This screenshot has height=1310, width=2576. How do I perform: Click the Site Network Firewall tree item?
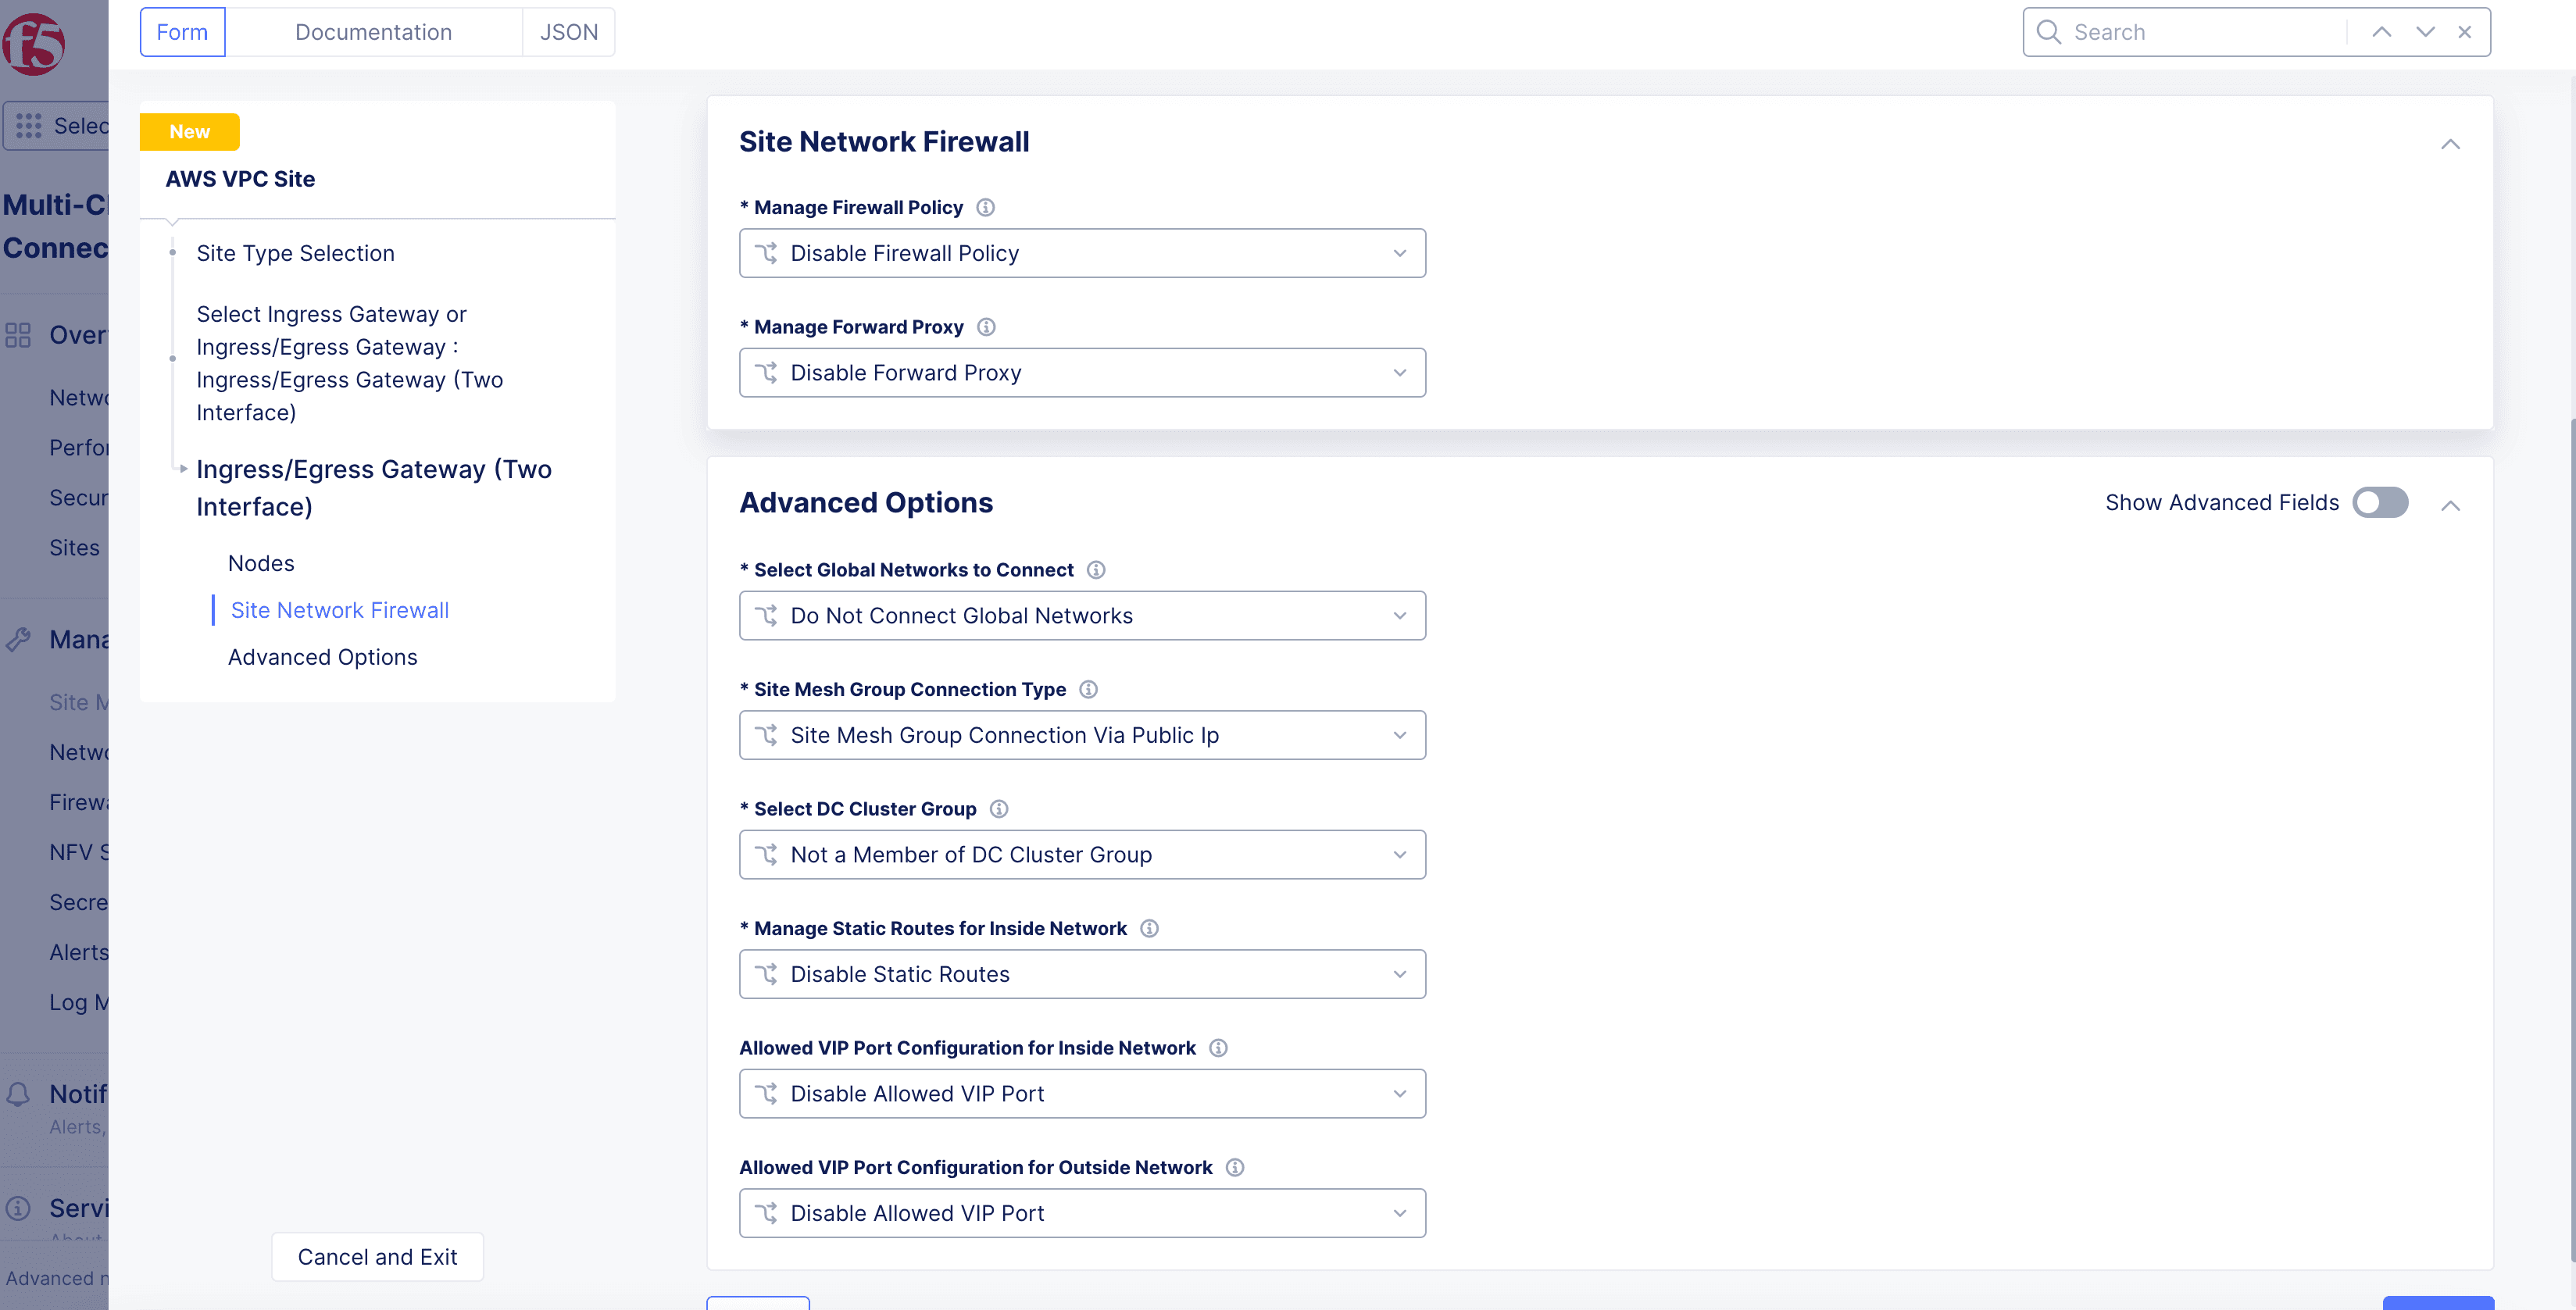pos(339,610)
